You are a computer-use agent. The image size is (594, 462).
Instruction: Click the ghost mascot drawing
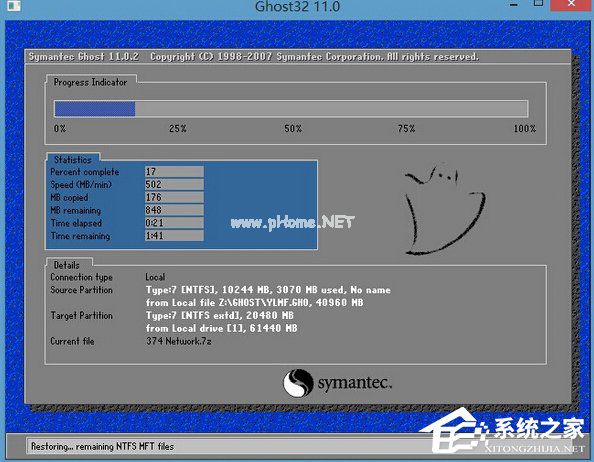[x=445, y=209]
